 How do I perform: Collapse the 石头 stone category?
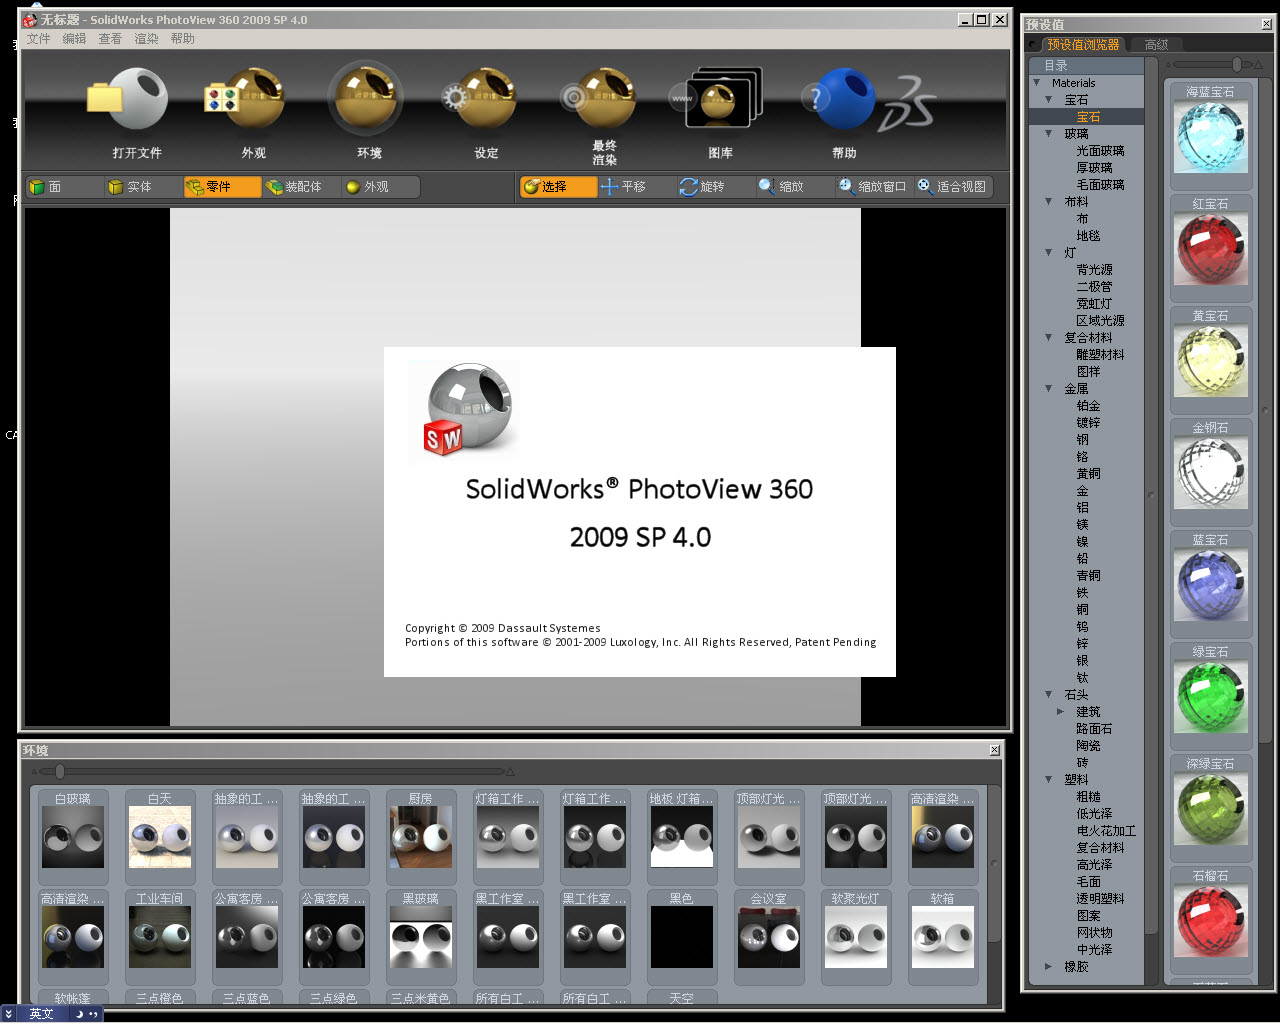coord(1049,695)
